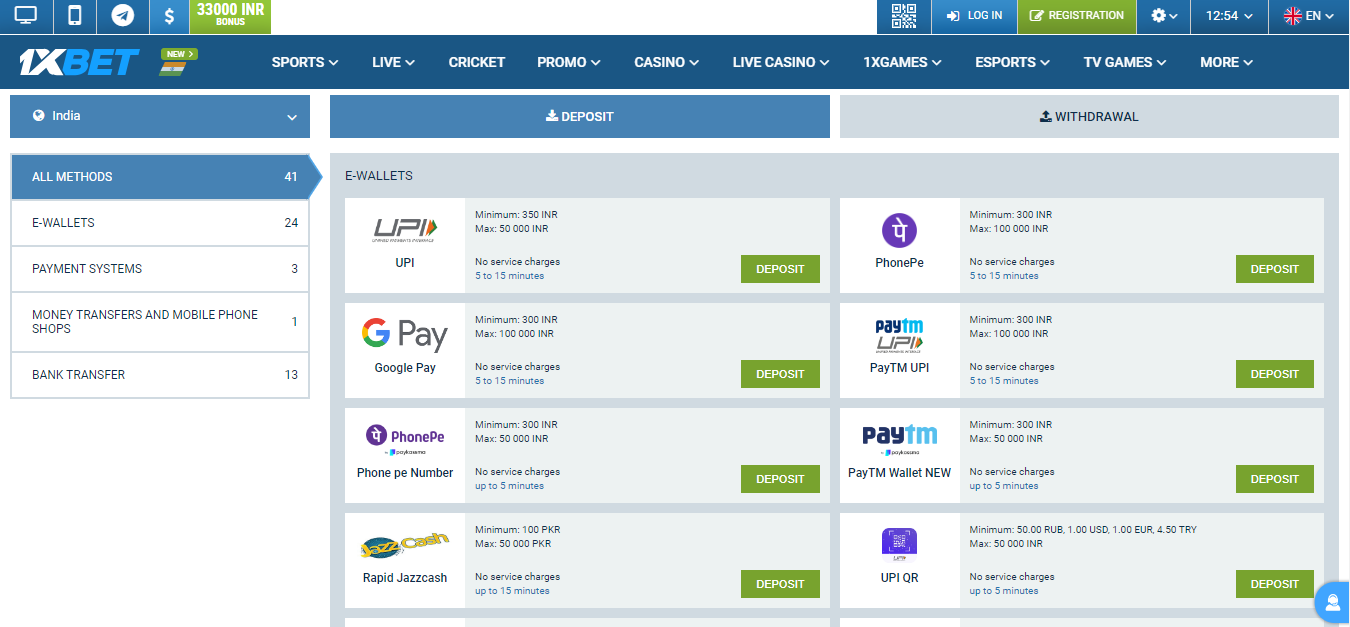
Task: Open the Cricket menu item
Action: [x=476, y=62]
